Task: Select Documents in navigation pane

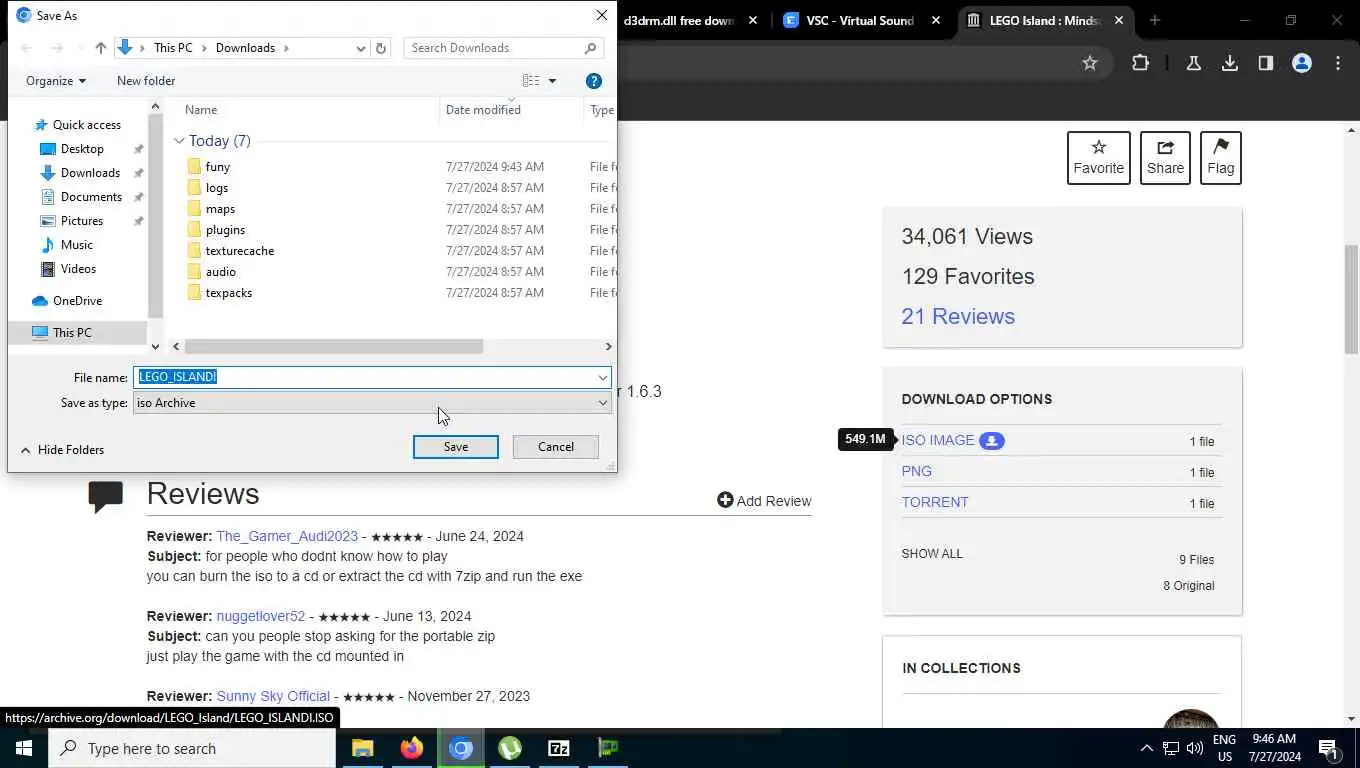Action: (x=91, y=197)
